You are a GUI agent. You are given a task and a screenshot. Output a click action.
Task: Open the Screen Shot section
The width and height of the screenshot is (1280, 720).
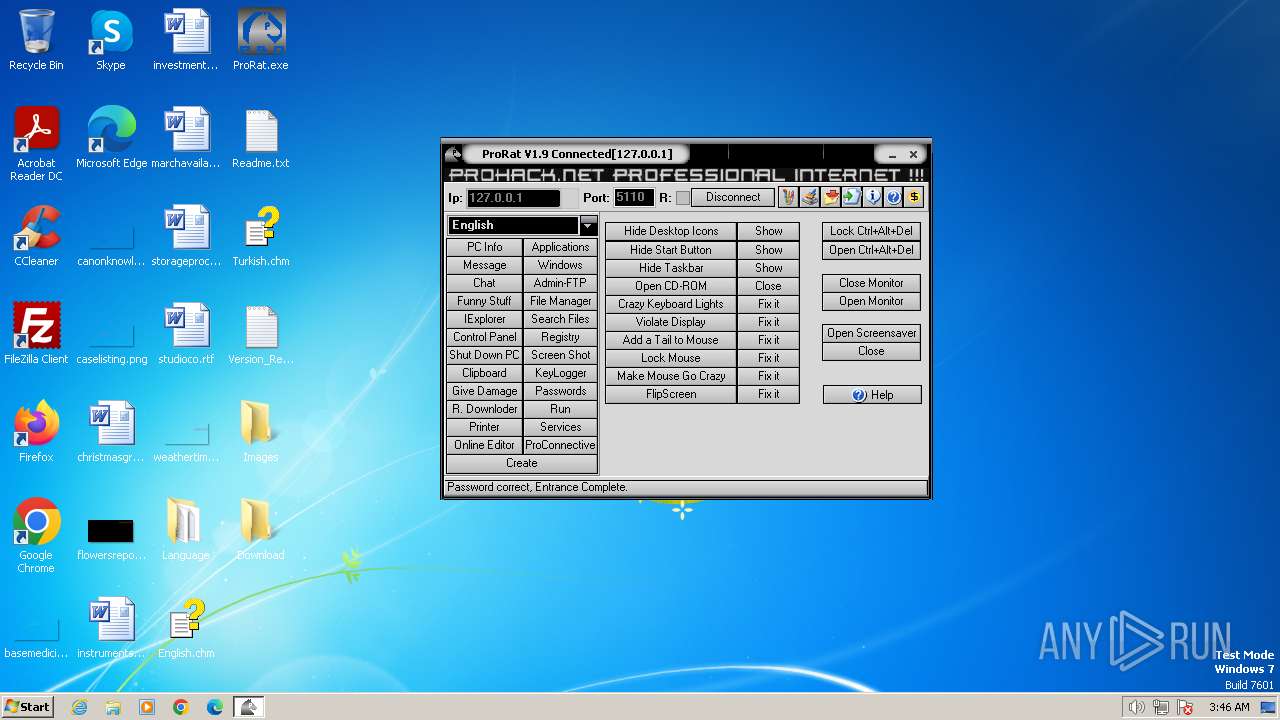560,355
